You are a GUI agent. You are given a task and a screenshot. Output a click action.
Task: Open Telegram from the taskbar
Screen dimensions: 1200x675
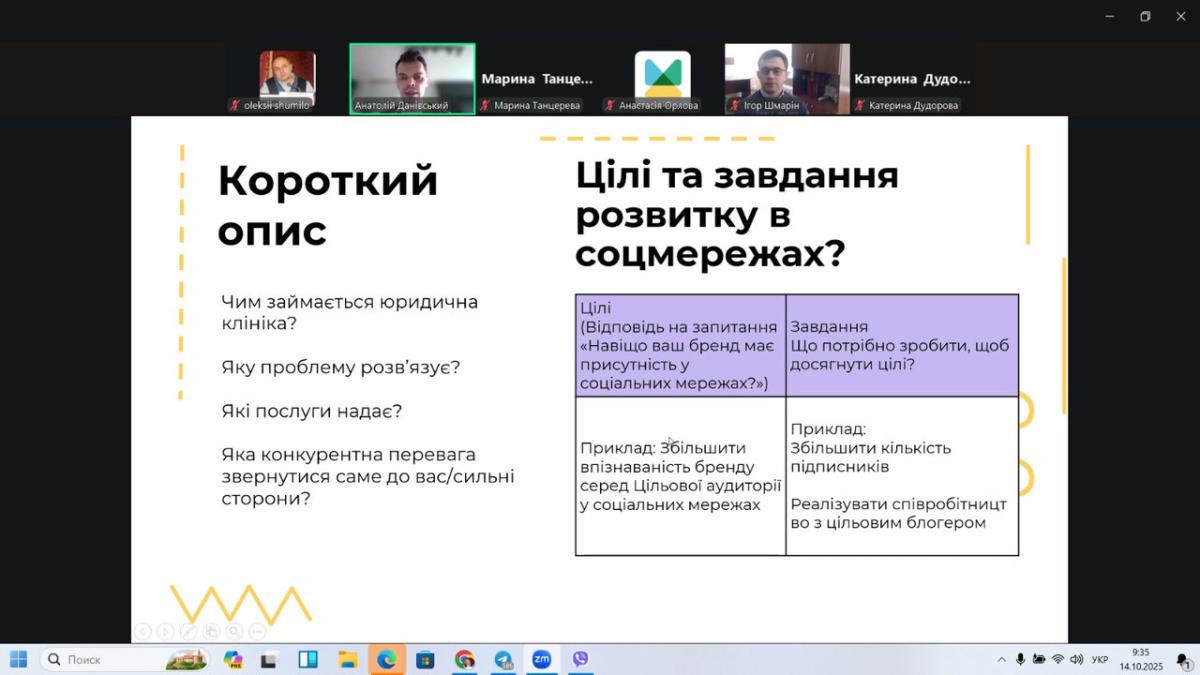point(503,659)
